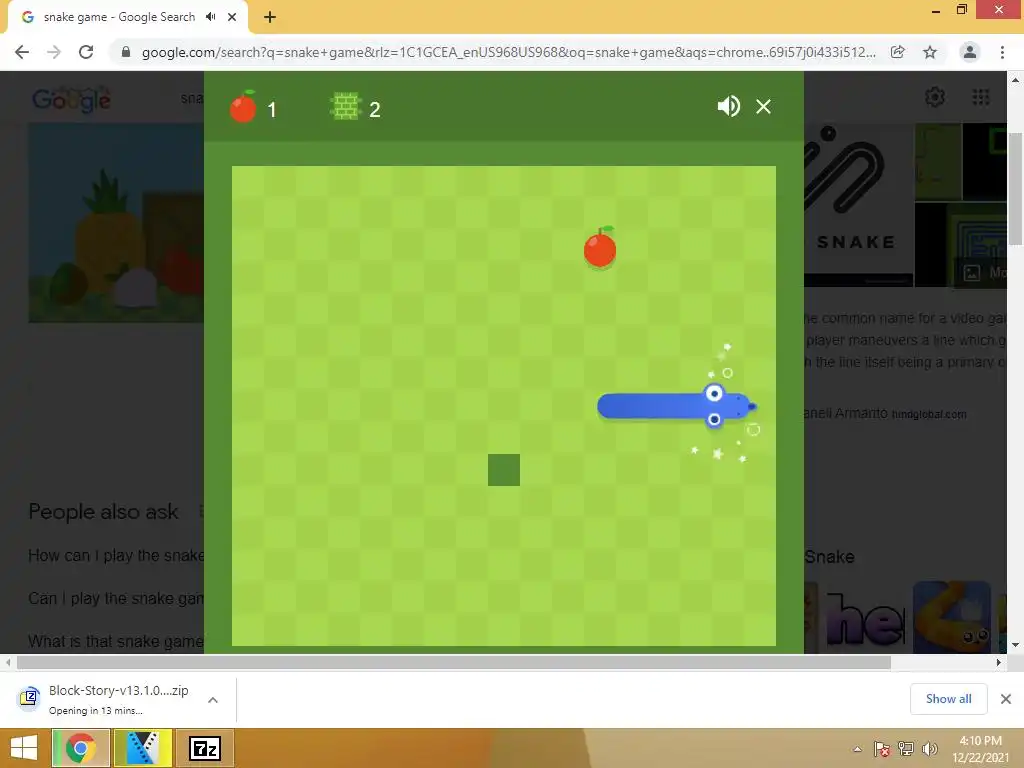Open 7-Zip from the taskbar
Image resolution: width=1024 pixels, height=768 pixels.
pos(204,748)
